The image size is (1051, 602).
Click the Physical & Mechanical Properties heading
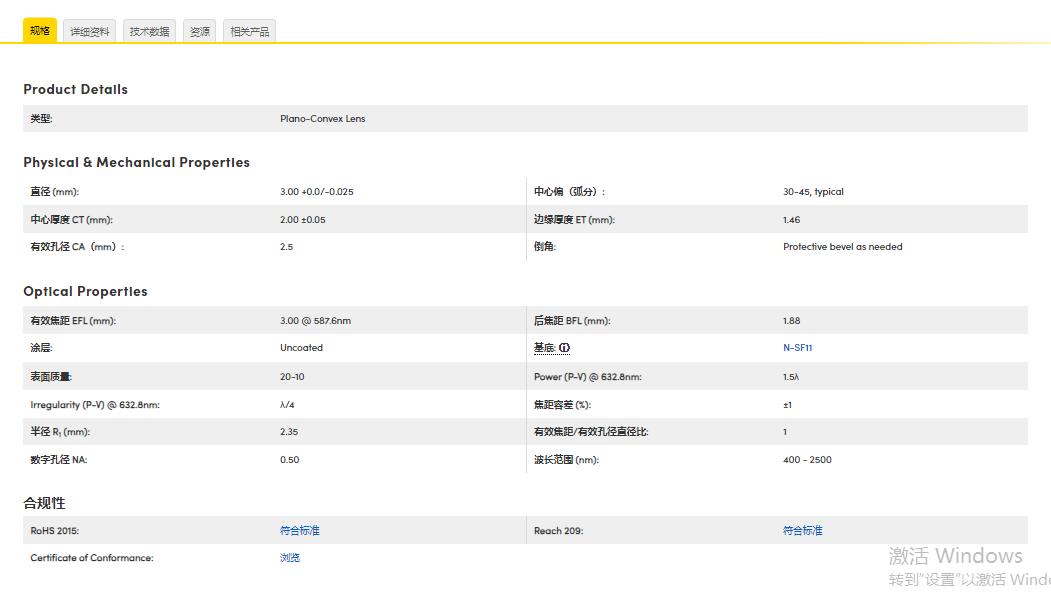point(136,162)
